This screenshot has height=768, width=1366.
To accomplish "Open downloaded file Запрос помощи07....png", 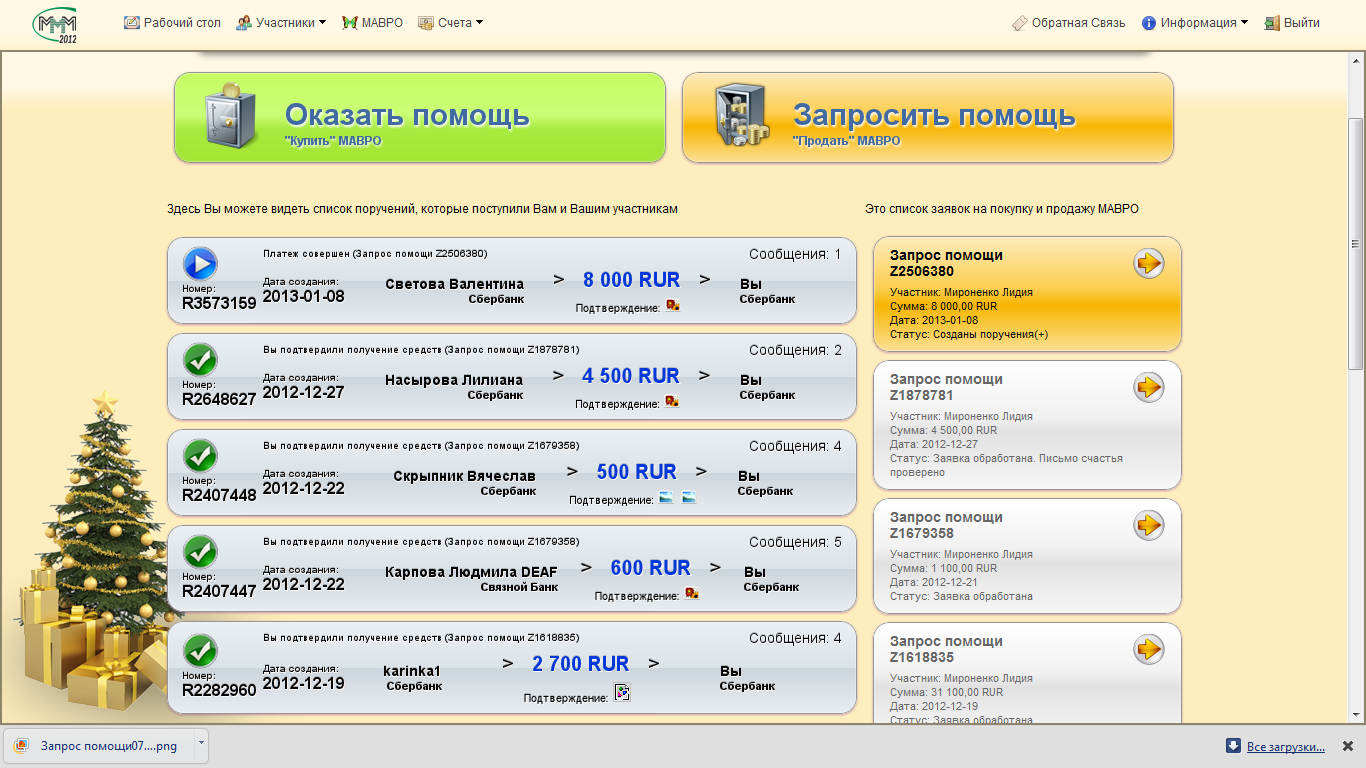I will coord(99,746).
